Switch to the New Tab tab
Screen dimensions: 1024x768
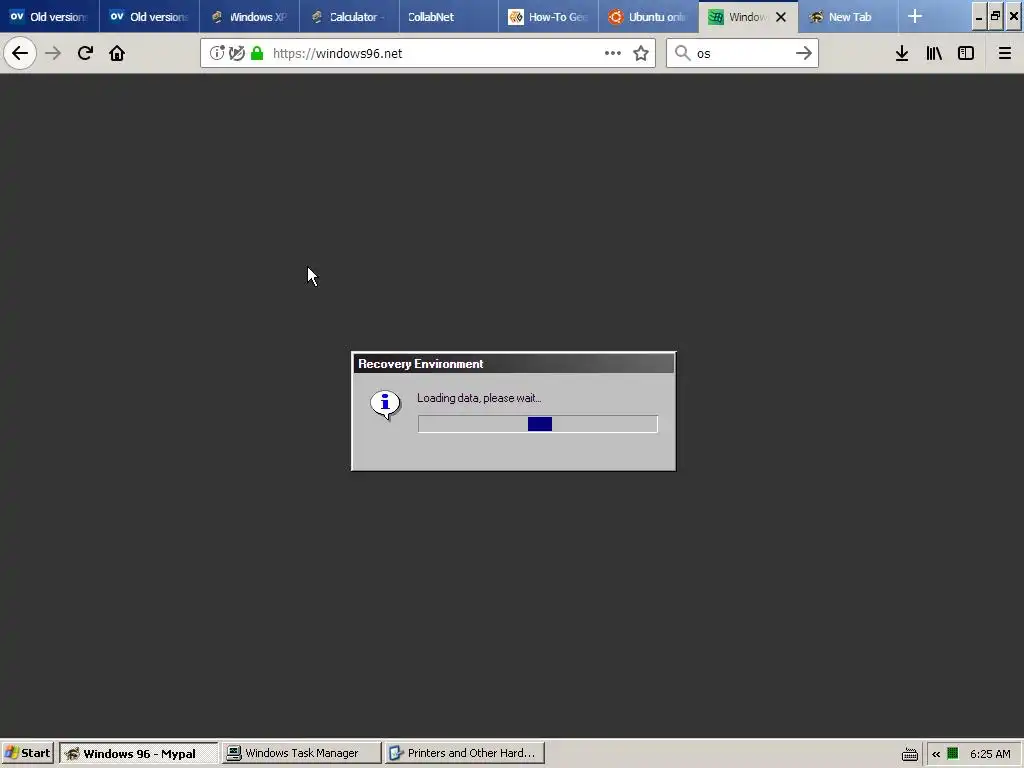click(849, 16)
